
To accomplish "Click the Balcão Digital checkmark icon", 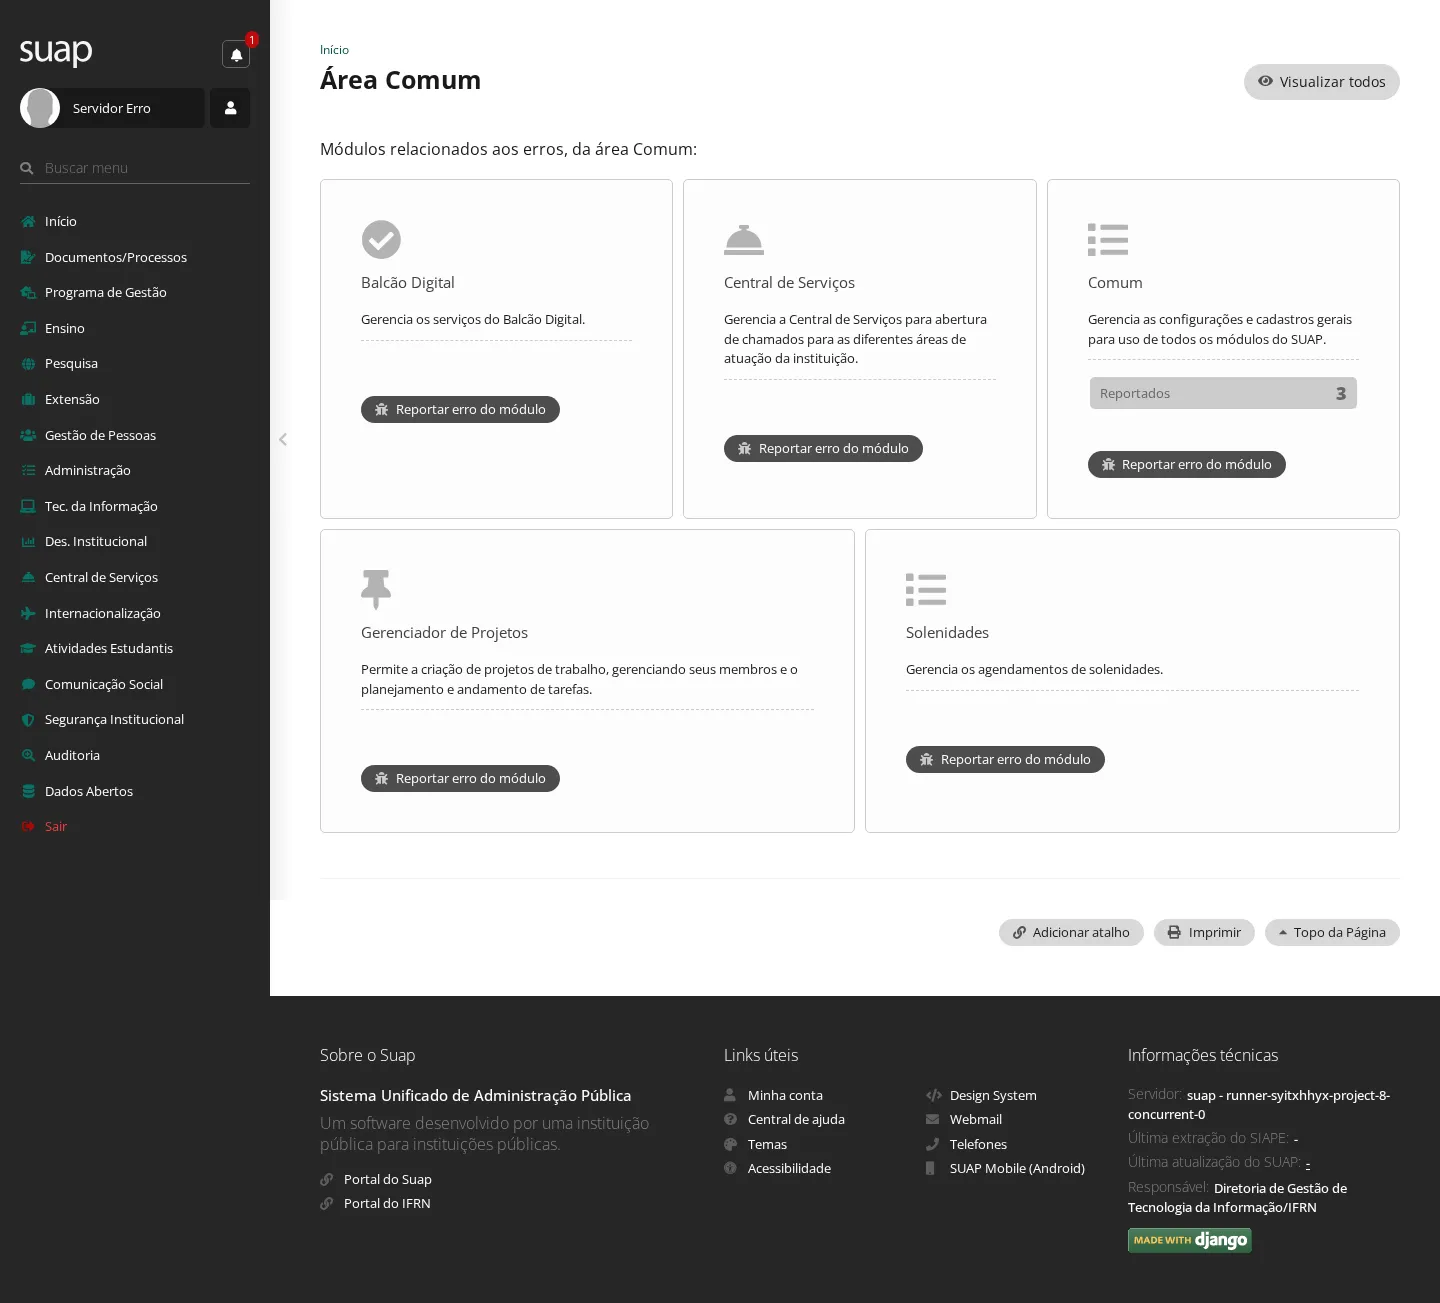I will click(381, 240).
